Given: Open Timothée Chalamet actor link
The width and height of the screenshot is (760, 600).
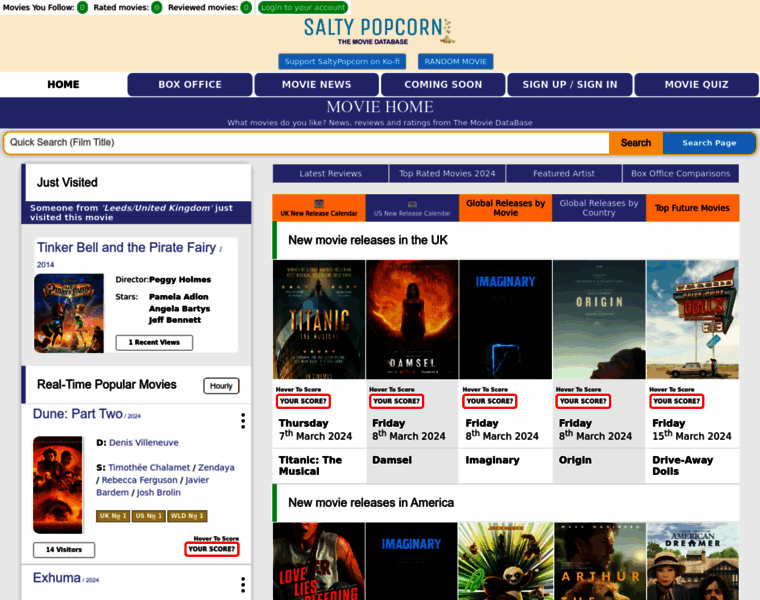Looking at the screenshot, I should (149, 467).
